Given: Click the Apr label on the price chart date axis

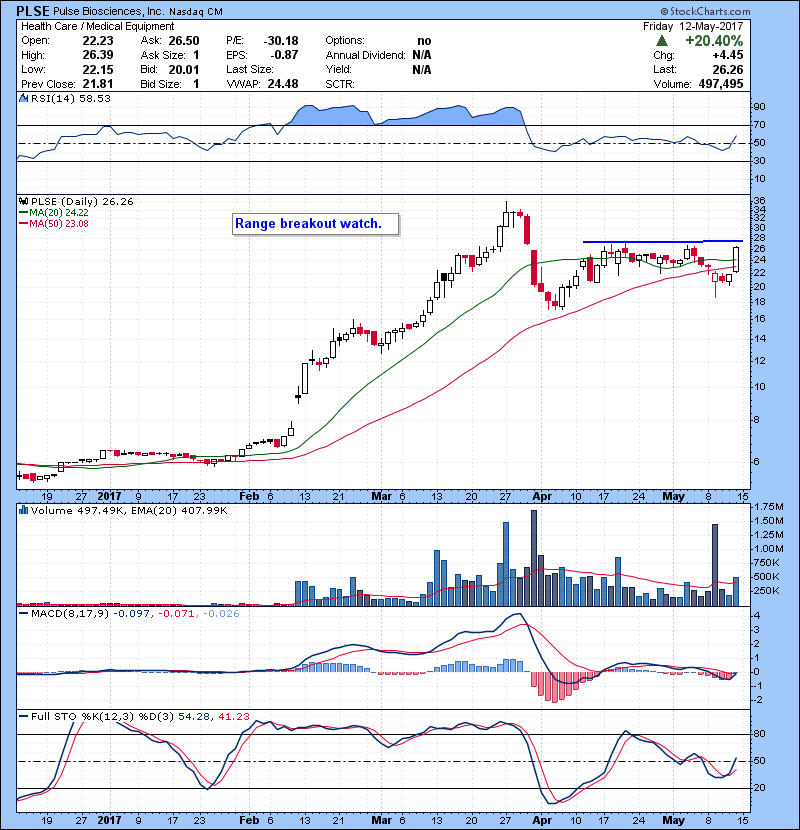Looking at the screenshot, I should [542, 496].
